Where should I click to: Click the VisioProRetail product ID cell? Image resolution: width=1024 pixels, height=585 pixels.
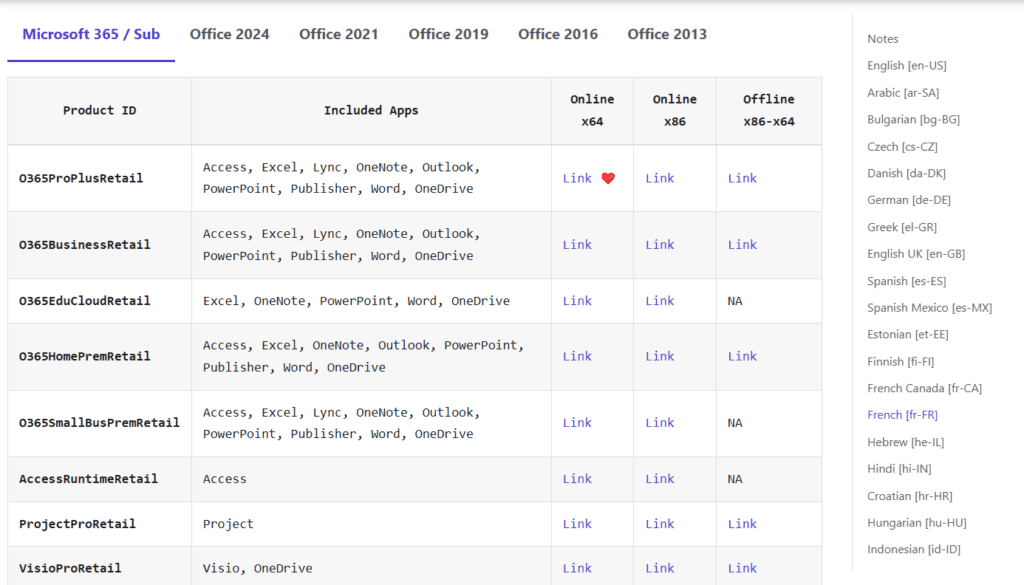coord(99,566)
